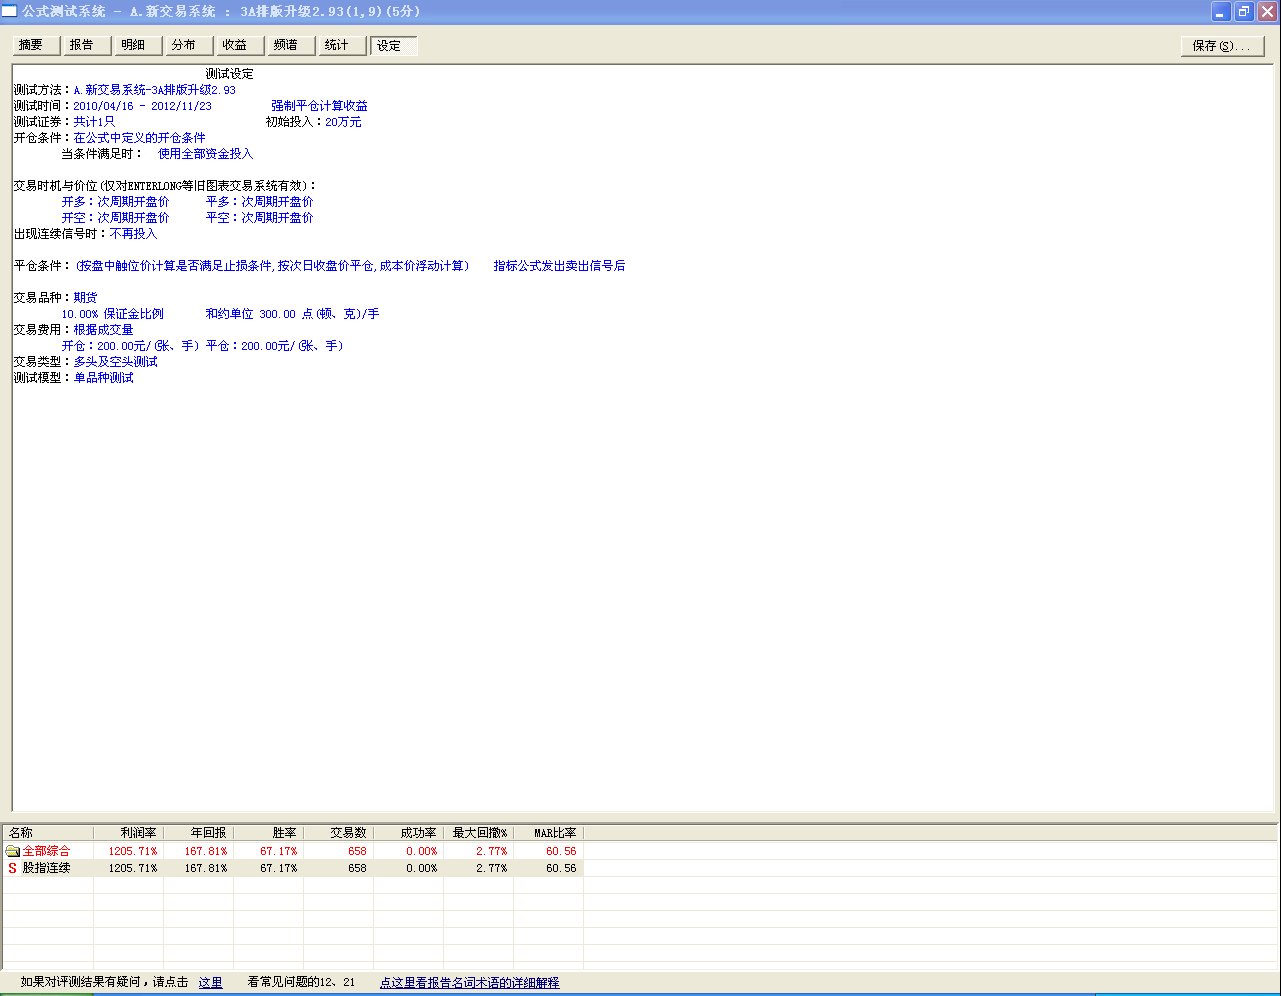This screenshot has height=996, width=1281.
Task: Click the 保存(S)... button
Action: [x=1222, y=46]
